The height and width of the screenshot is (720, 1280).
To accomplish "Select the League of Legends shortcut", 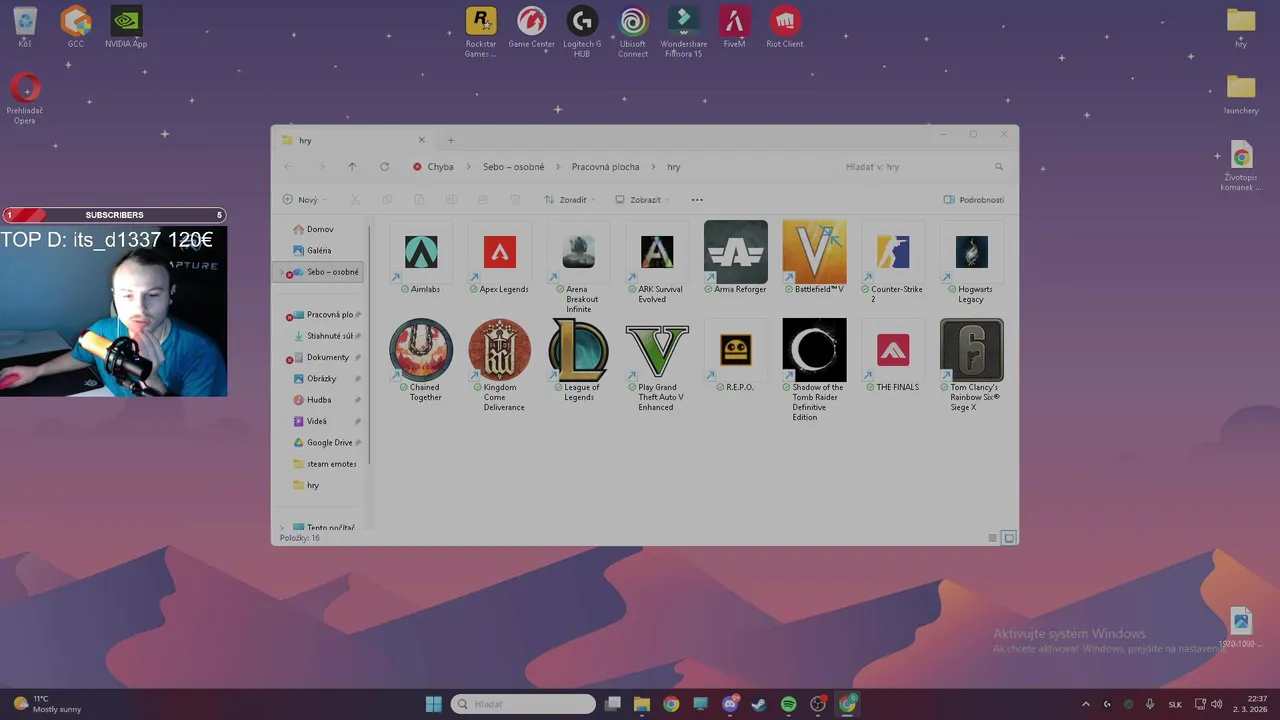I will (578, 361).
